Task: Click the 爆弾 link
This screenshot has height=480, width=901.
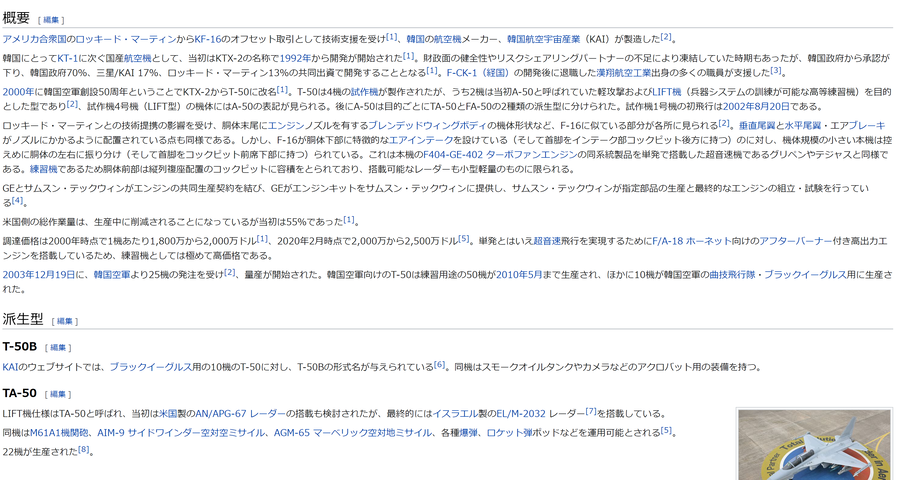Action: 468,433
